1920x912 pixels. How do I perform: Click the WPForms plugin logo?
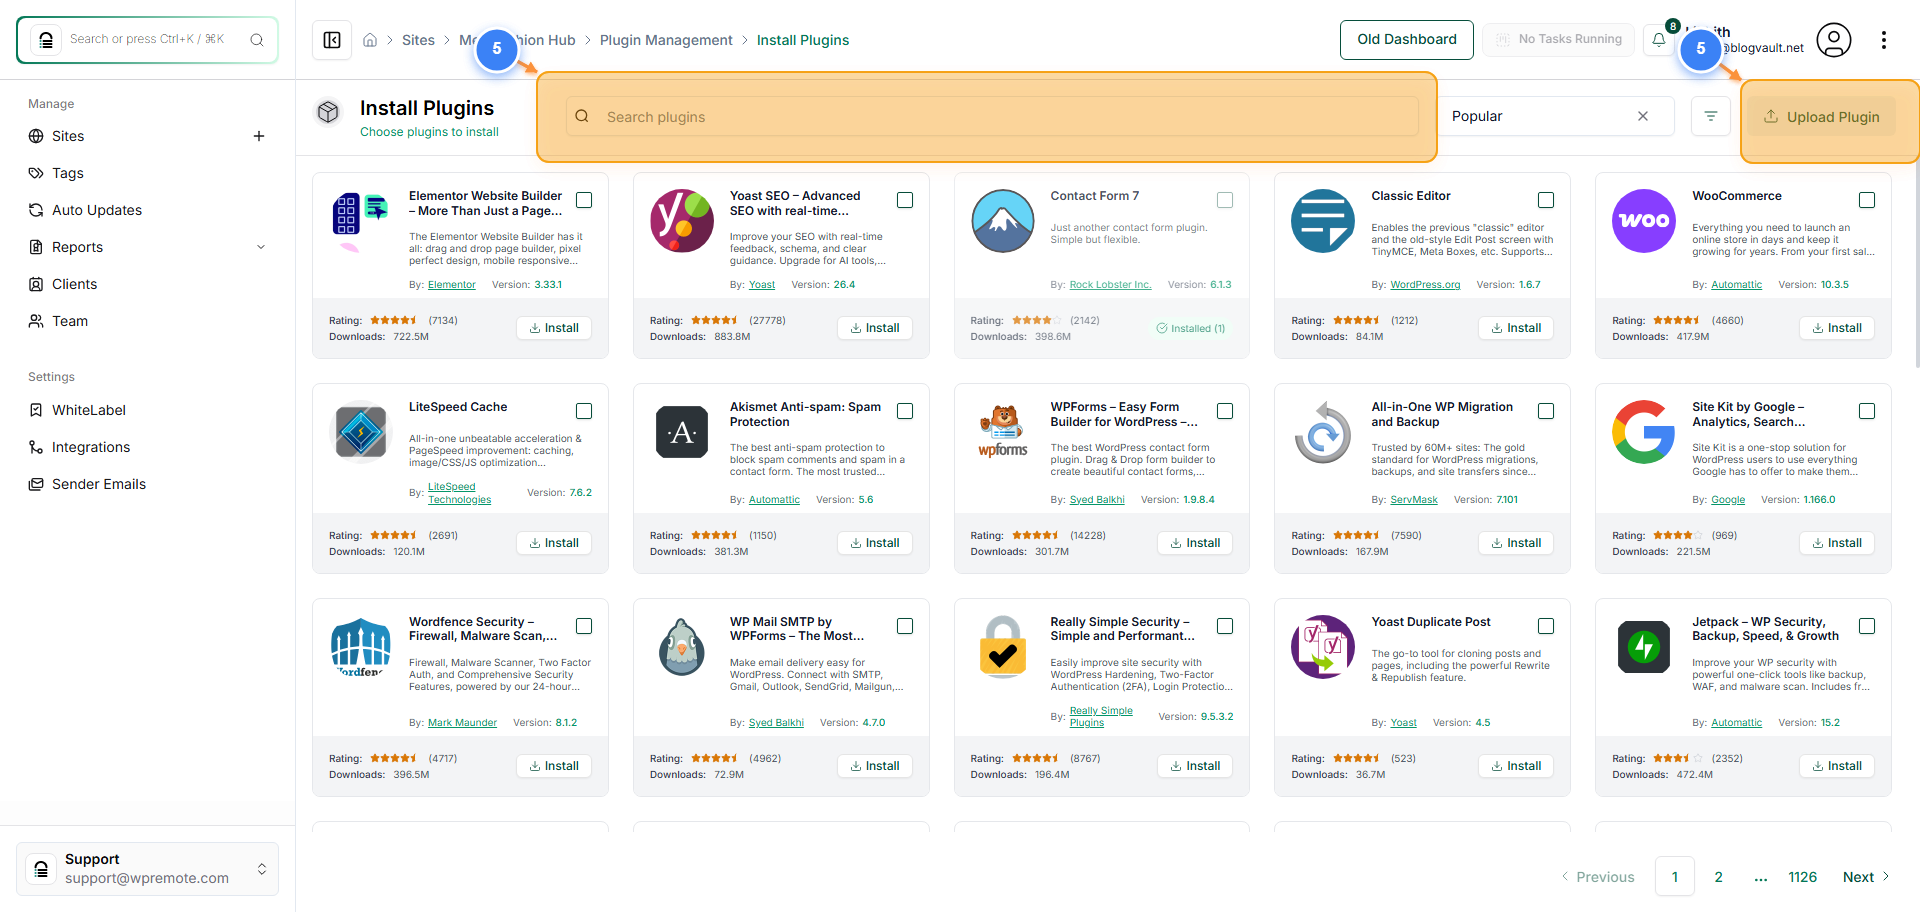pos(1002,432)
